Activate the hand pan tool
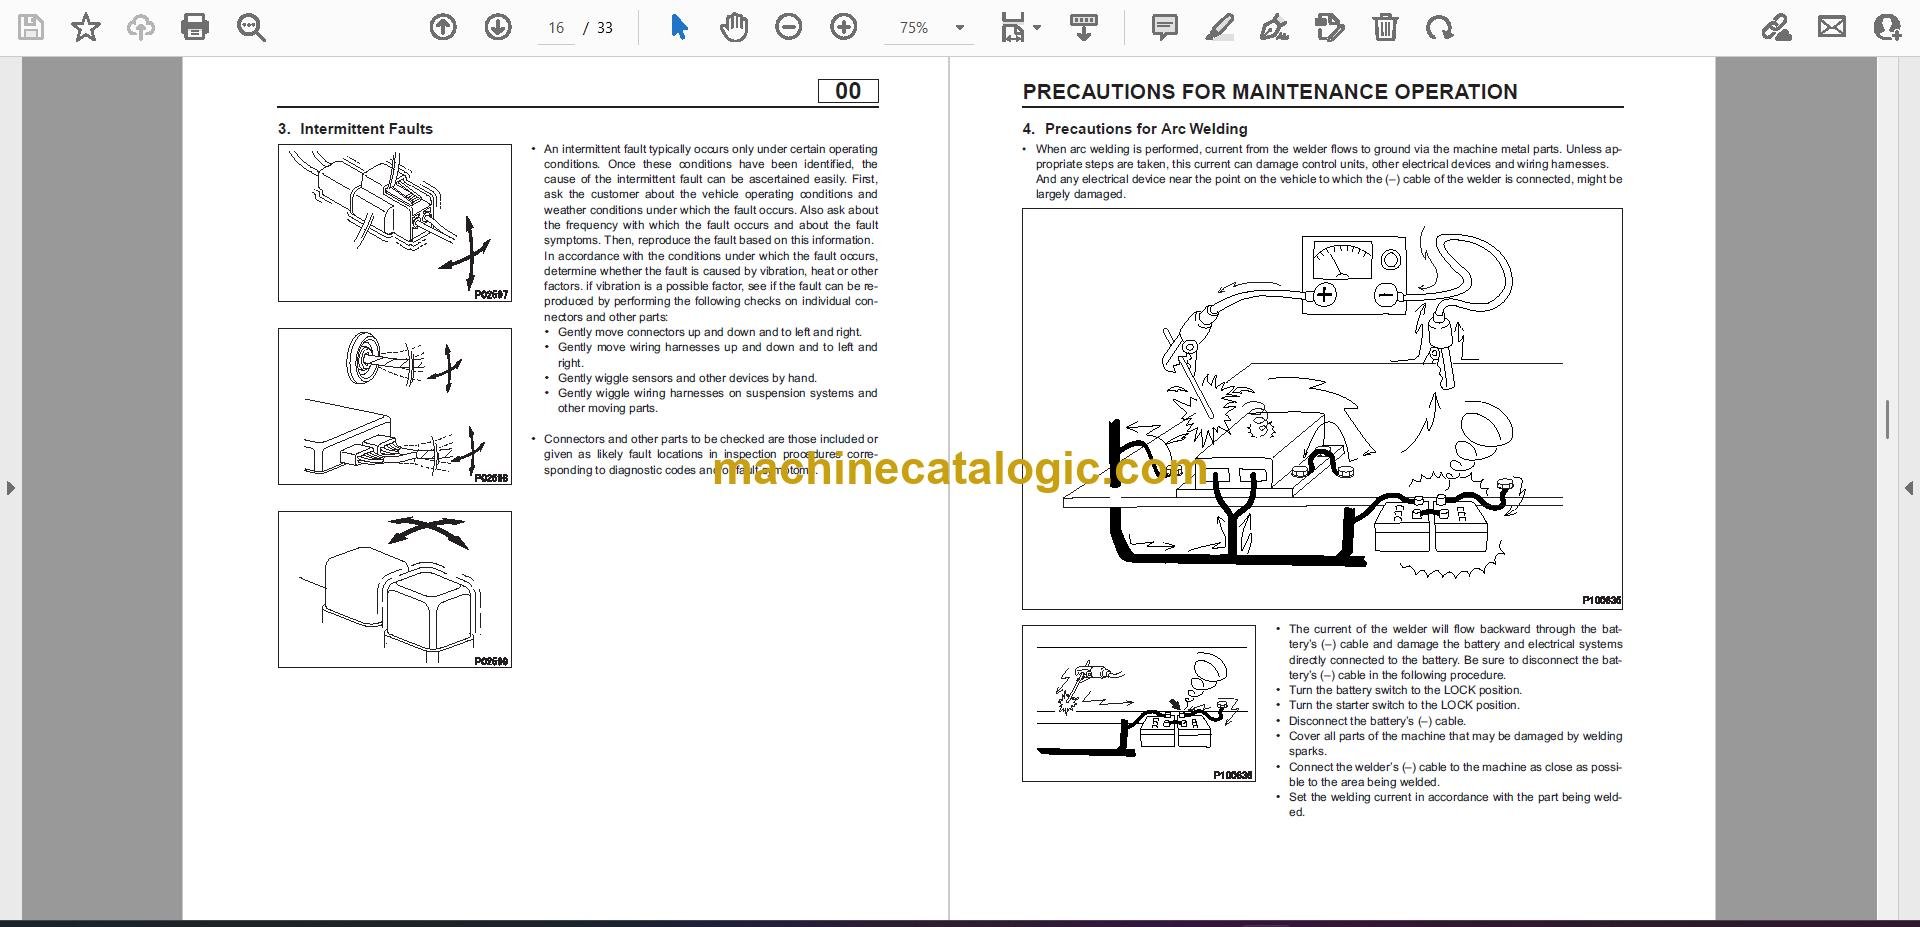 tap(734, 27)
